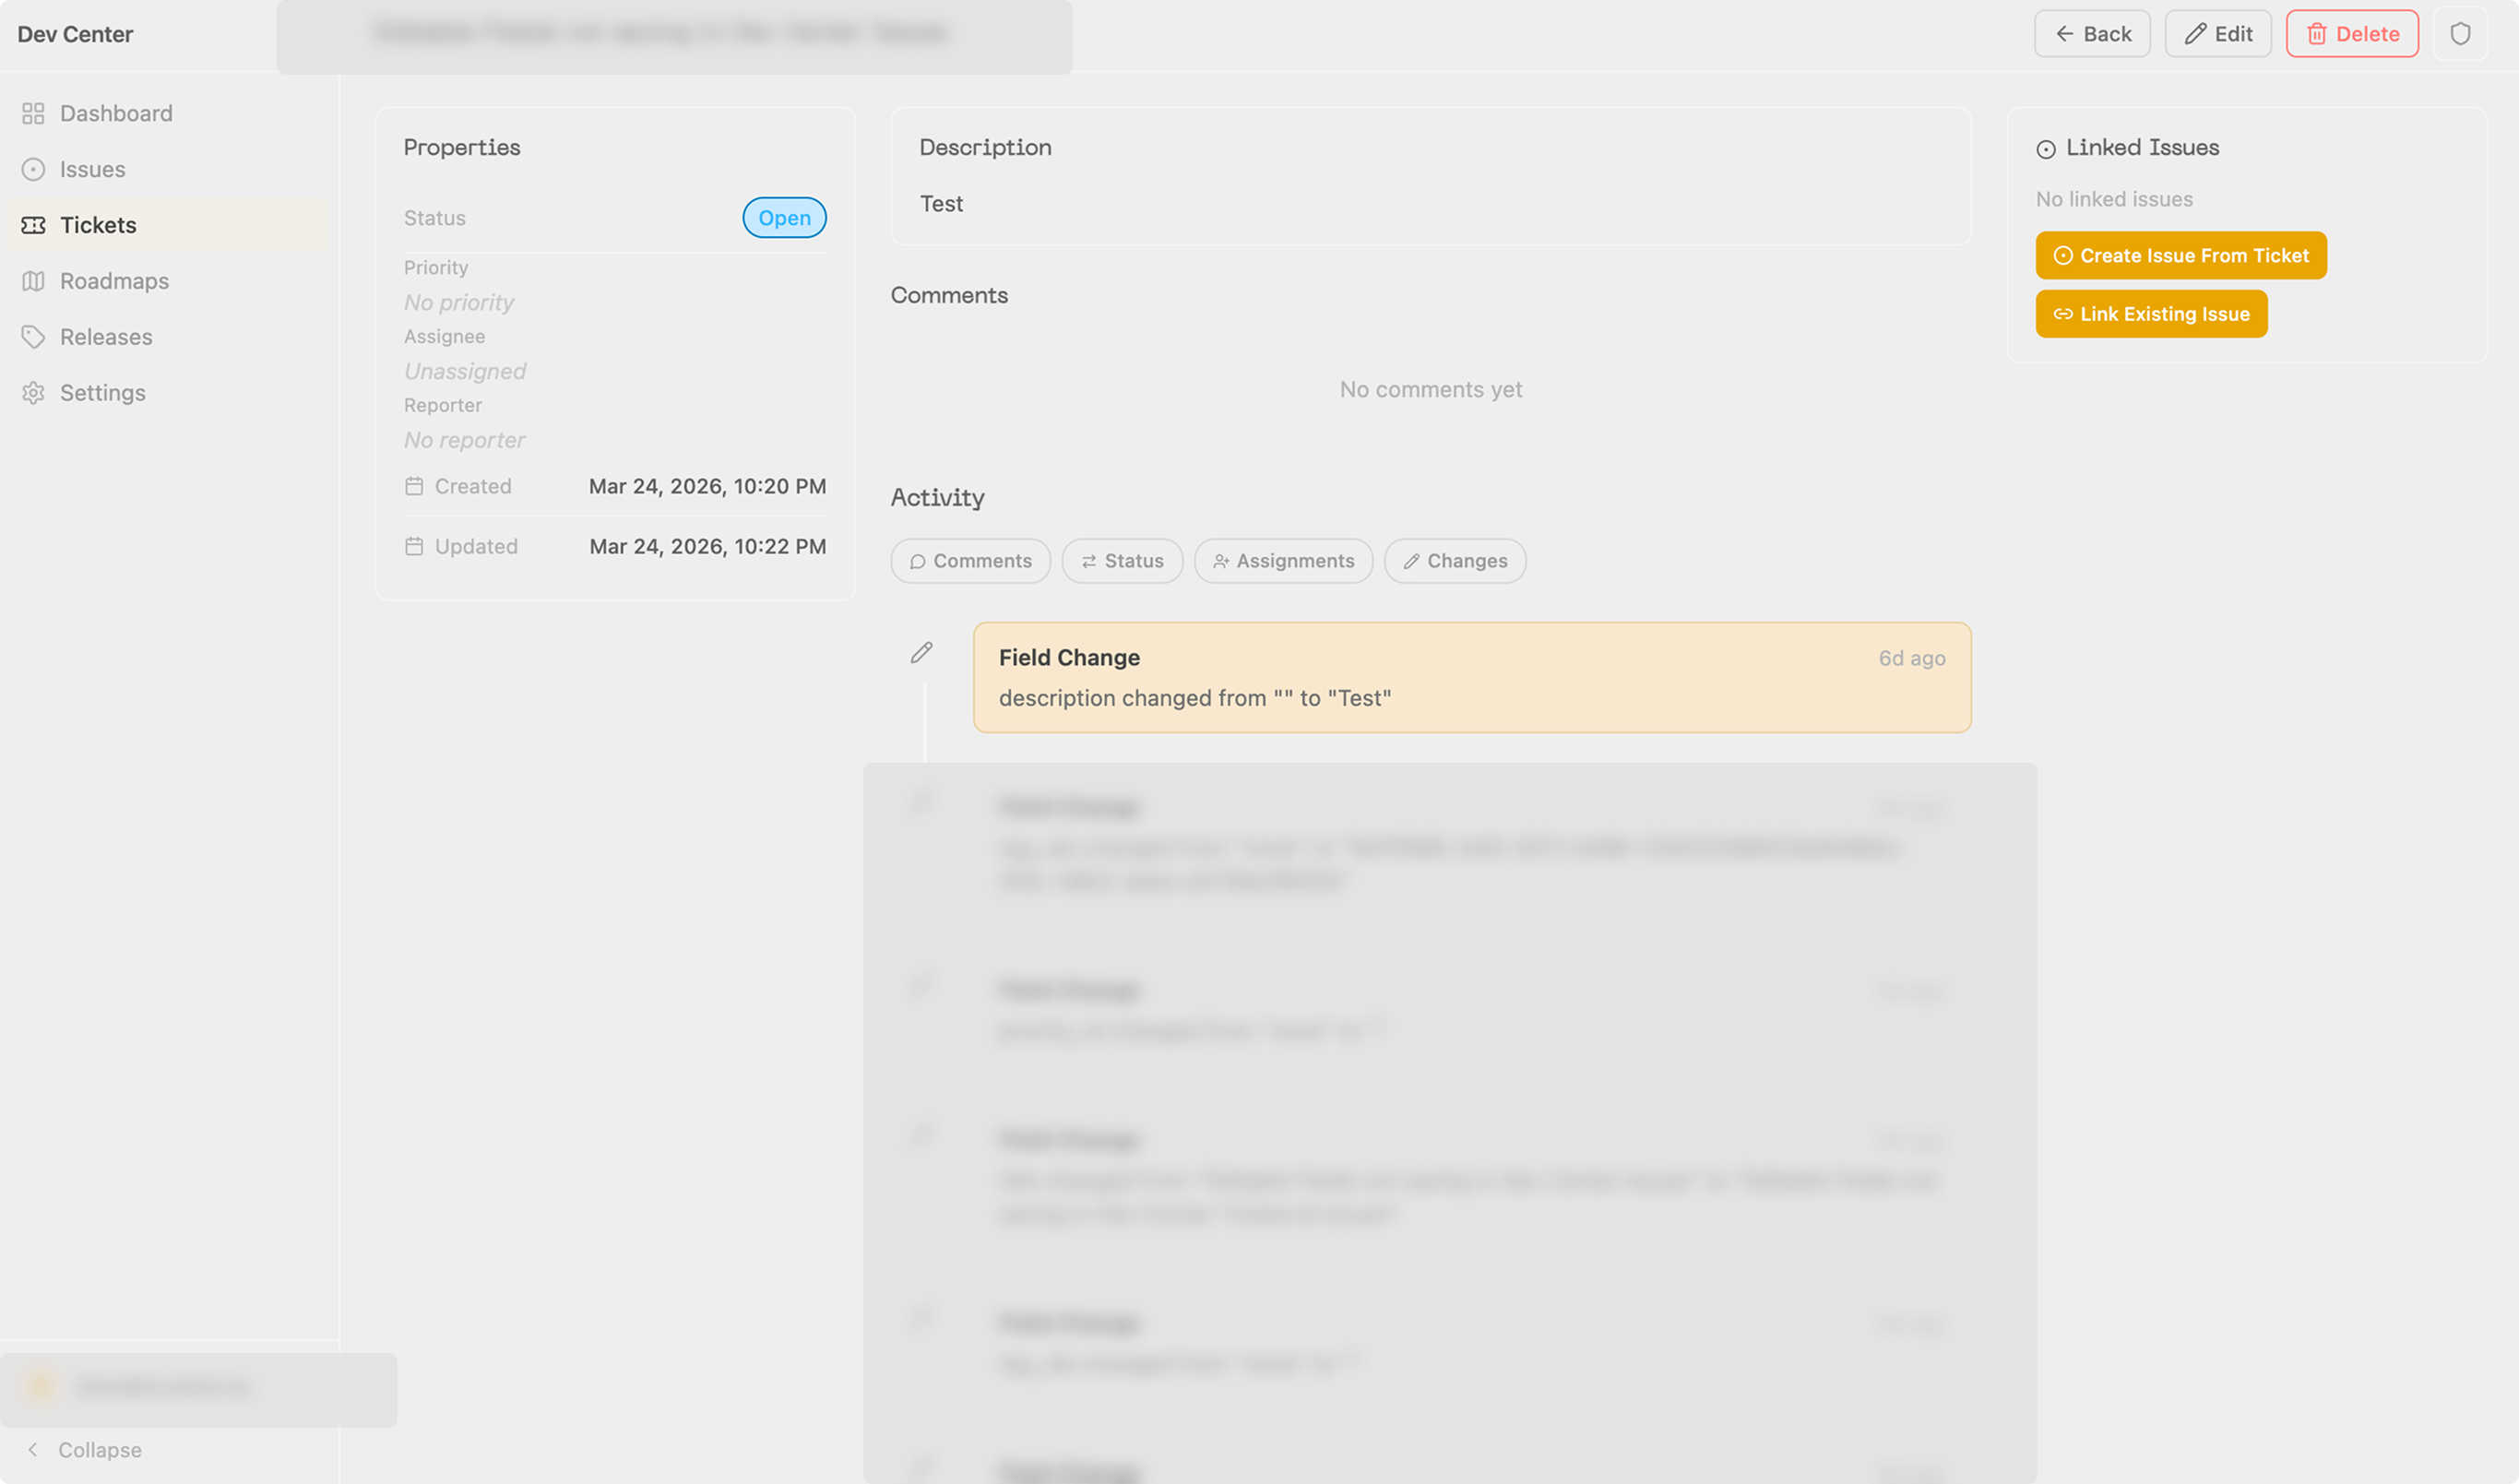Screen dimensions: 2519x1484
Task: Delete this ticket
Action: click(x=2351, y=34)
